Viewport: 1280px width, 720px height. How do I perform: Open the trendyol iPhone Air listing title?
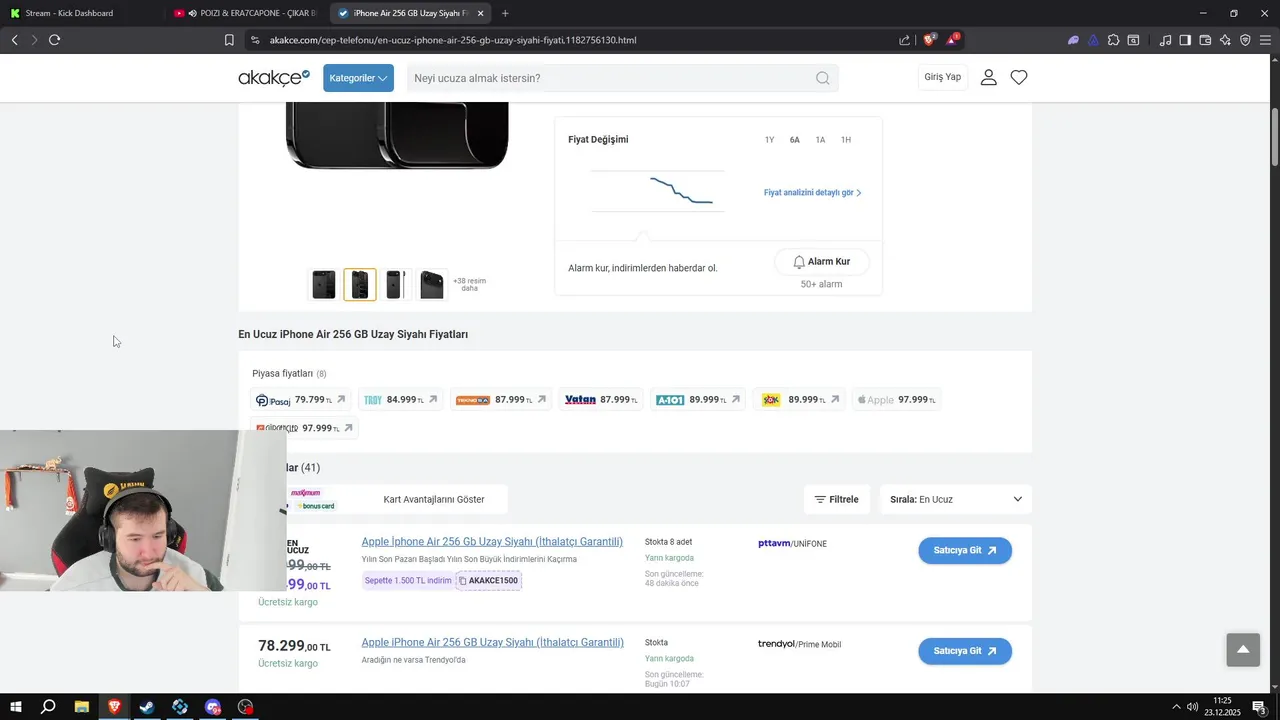tap(493, 643)
